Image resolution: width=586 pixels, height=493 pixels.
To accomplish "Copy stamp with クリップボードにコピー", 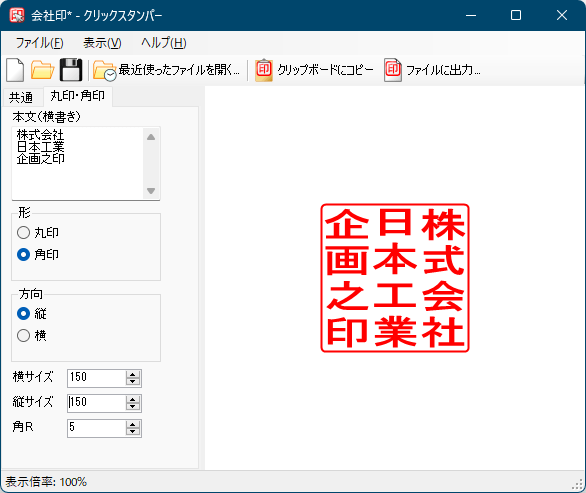I will 314,70.
